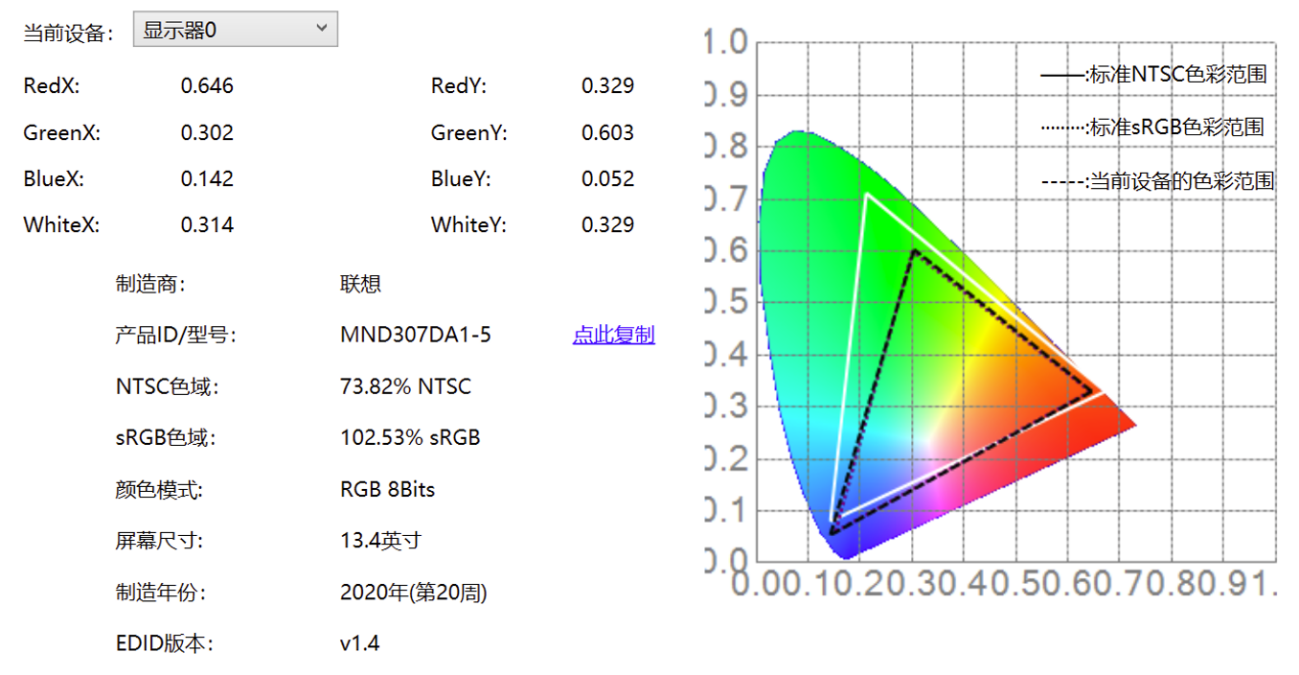Select the GreenX value 0.302
Screen dimensions: 1299x675
[x=207, y=132]
